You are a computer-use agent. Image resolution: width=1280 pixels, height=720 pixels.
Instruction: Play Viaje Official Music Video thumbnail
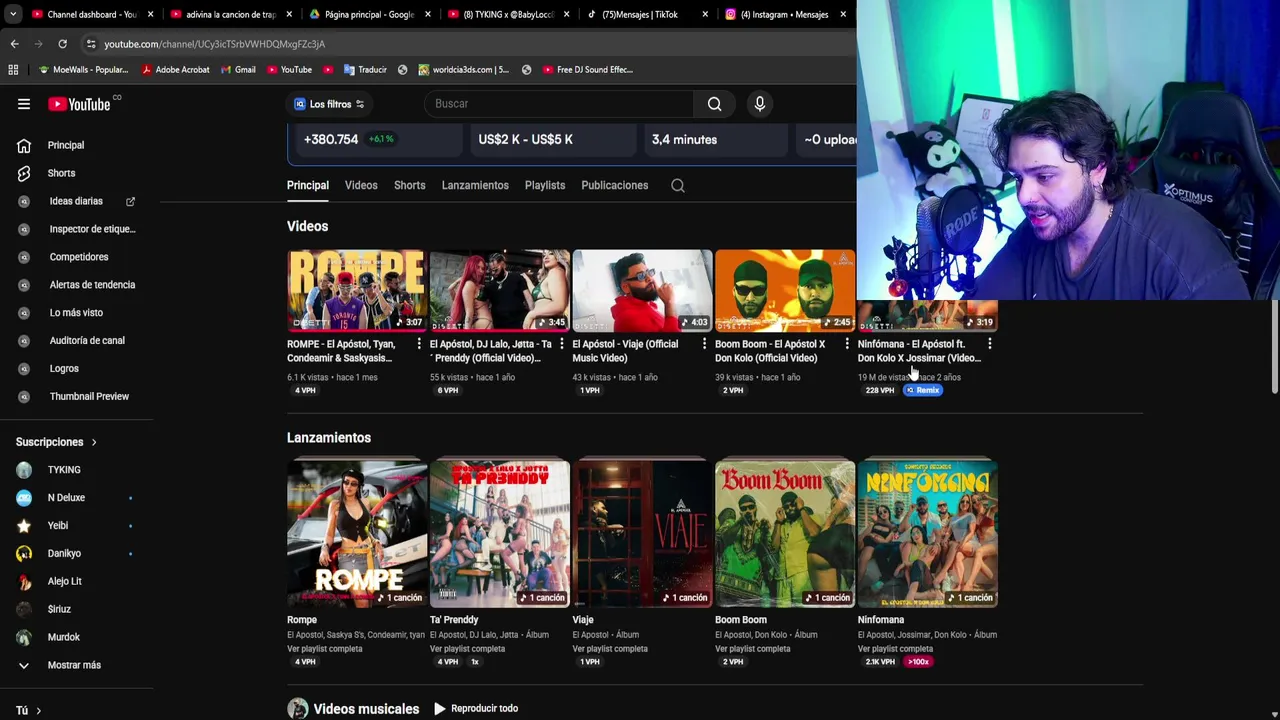coord(642,290)
